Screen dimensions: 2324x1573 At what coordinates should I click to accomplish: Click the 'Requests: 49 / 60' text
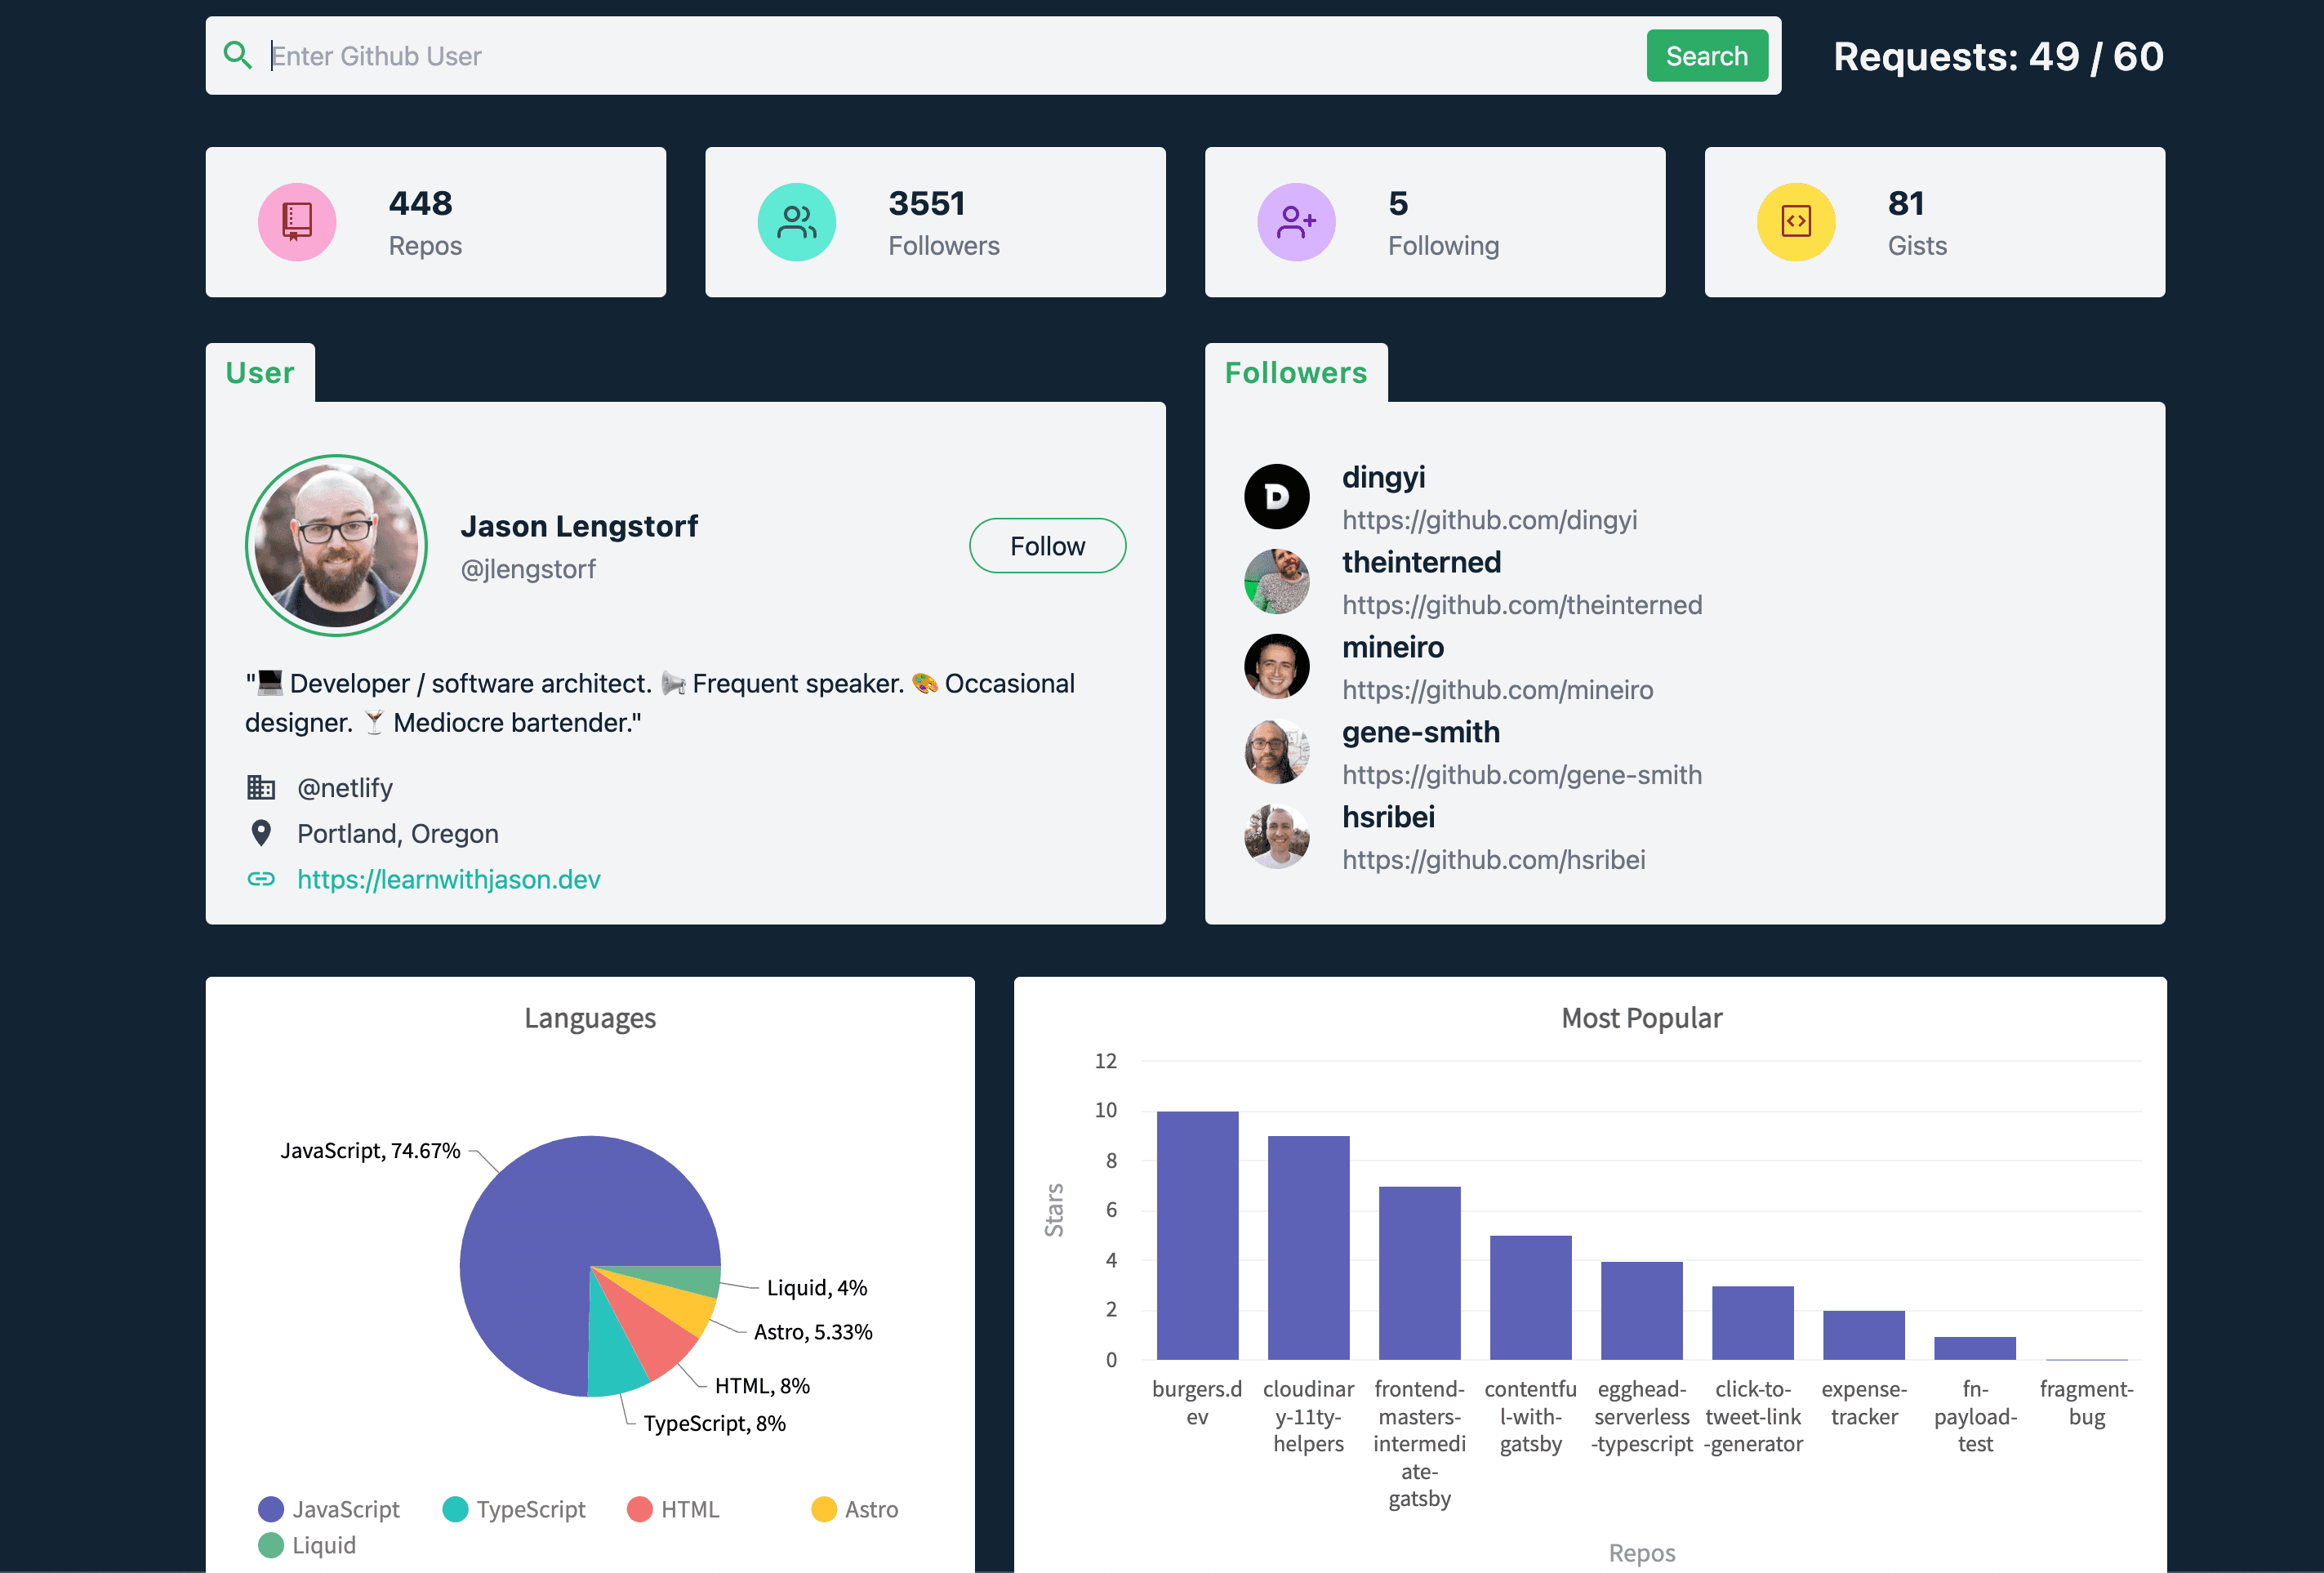1998,56
